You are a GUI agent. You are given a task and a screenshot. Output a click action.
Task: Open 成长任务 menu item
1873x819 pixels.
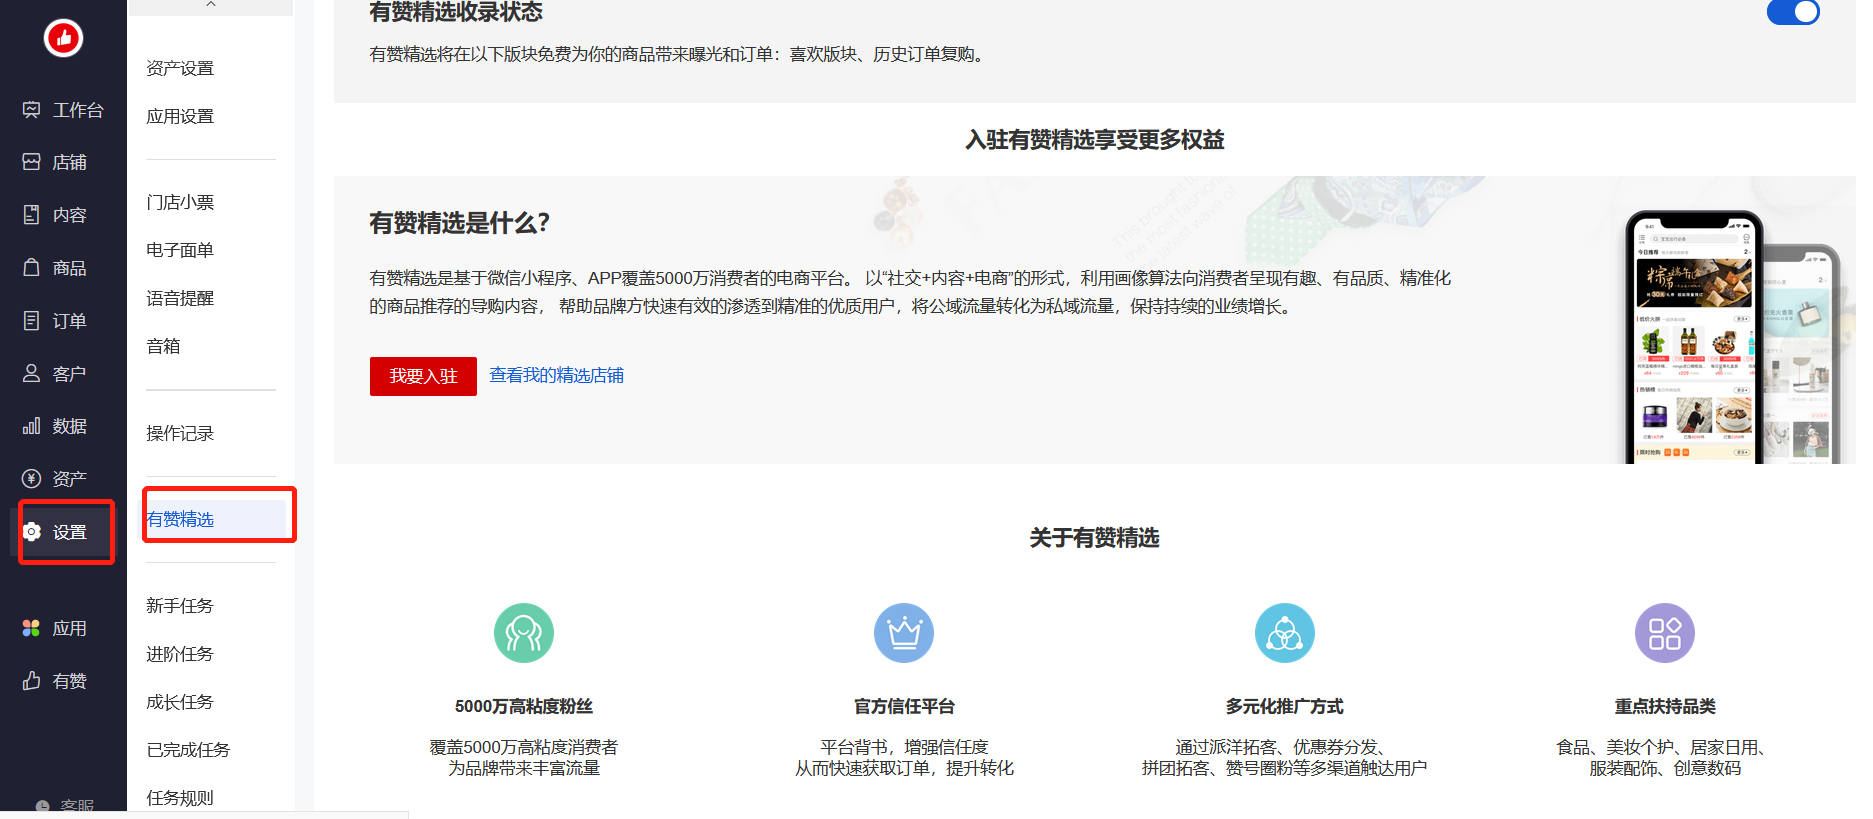click(x=180, y=702)
